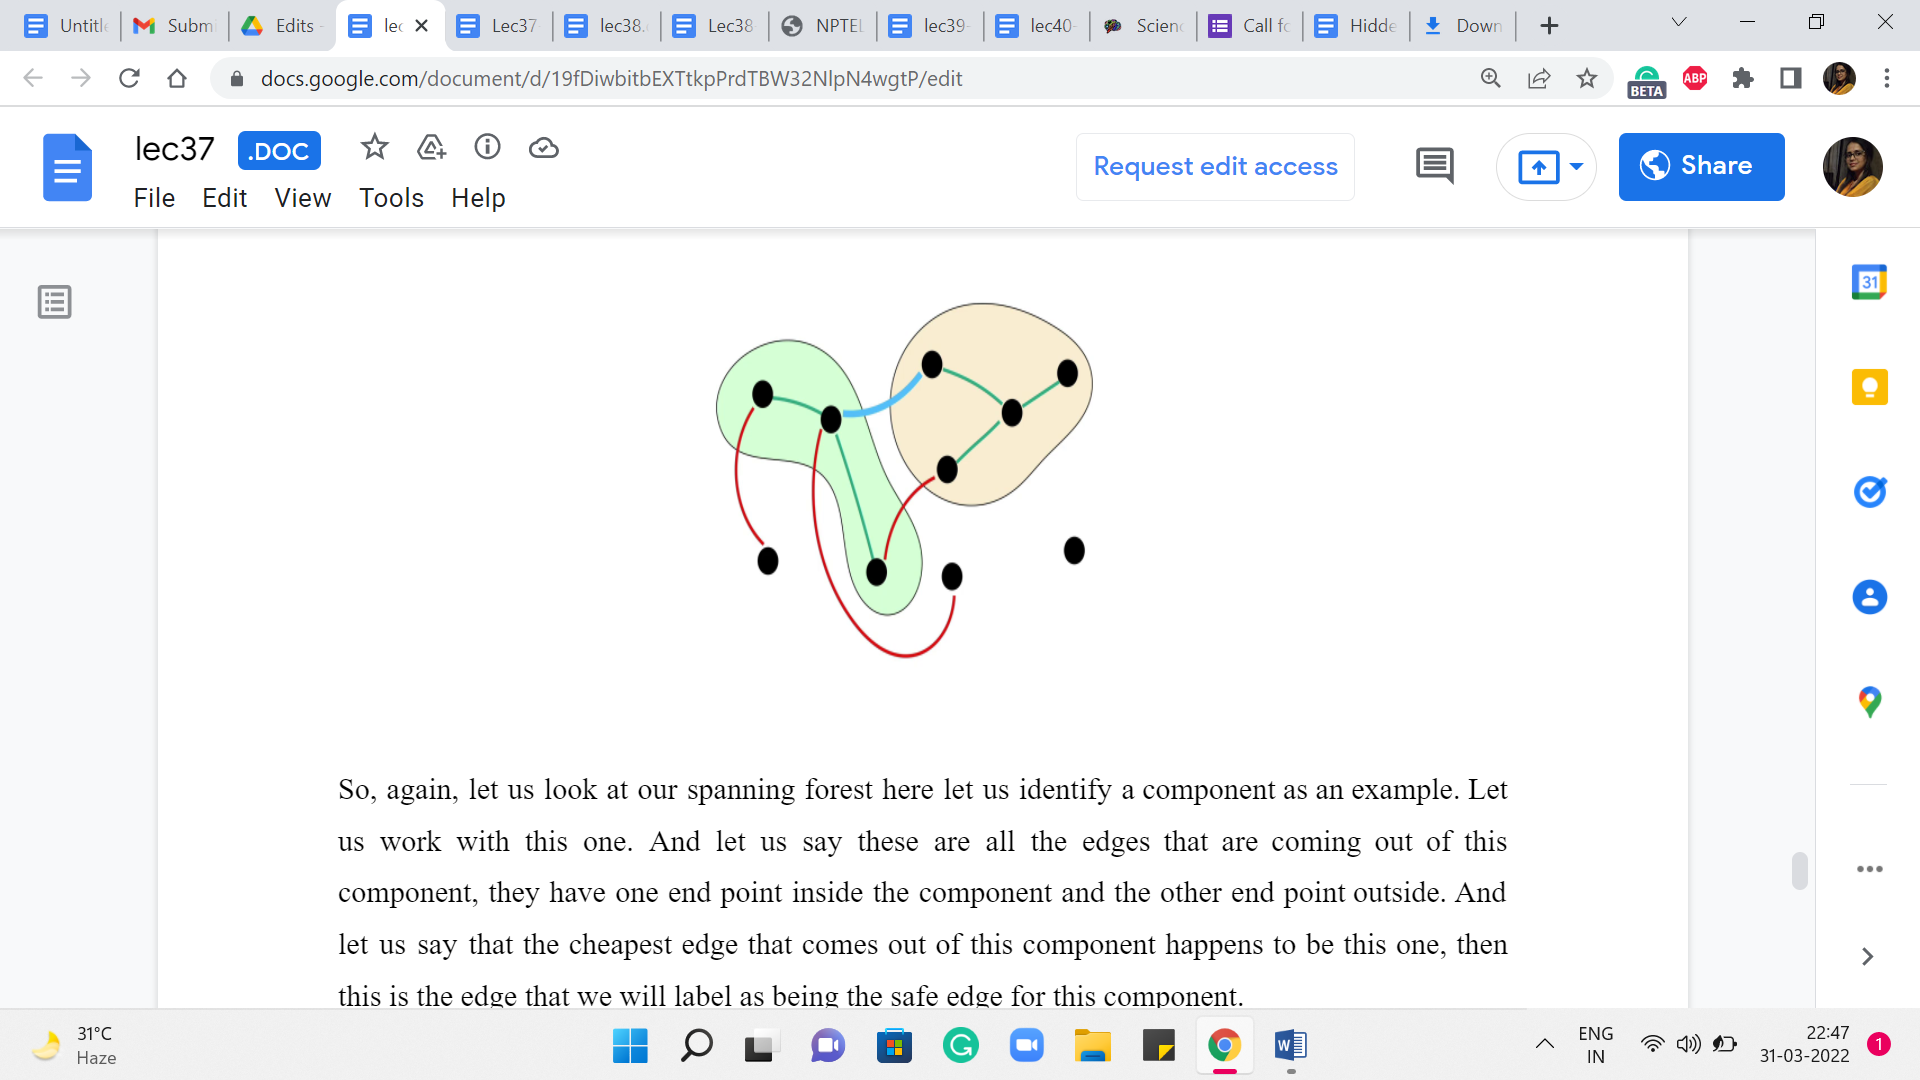Click the Add shortcut to Drive icon

(x=431, y=148)
